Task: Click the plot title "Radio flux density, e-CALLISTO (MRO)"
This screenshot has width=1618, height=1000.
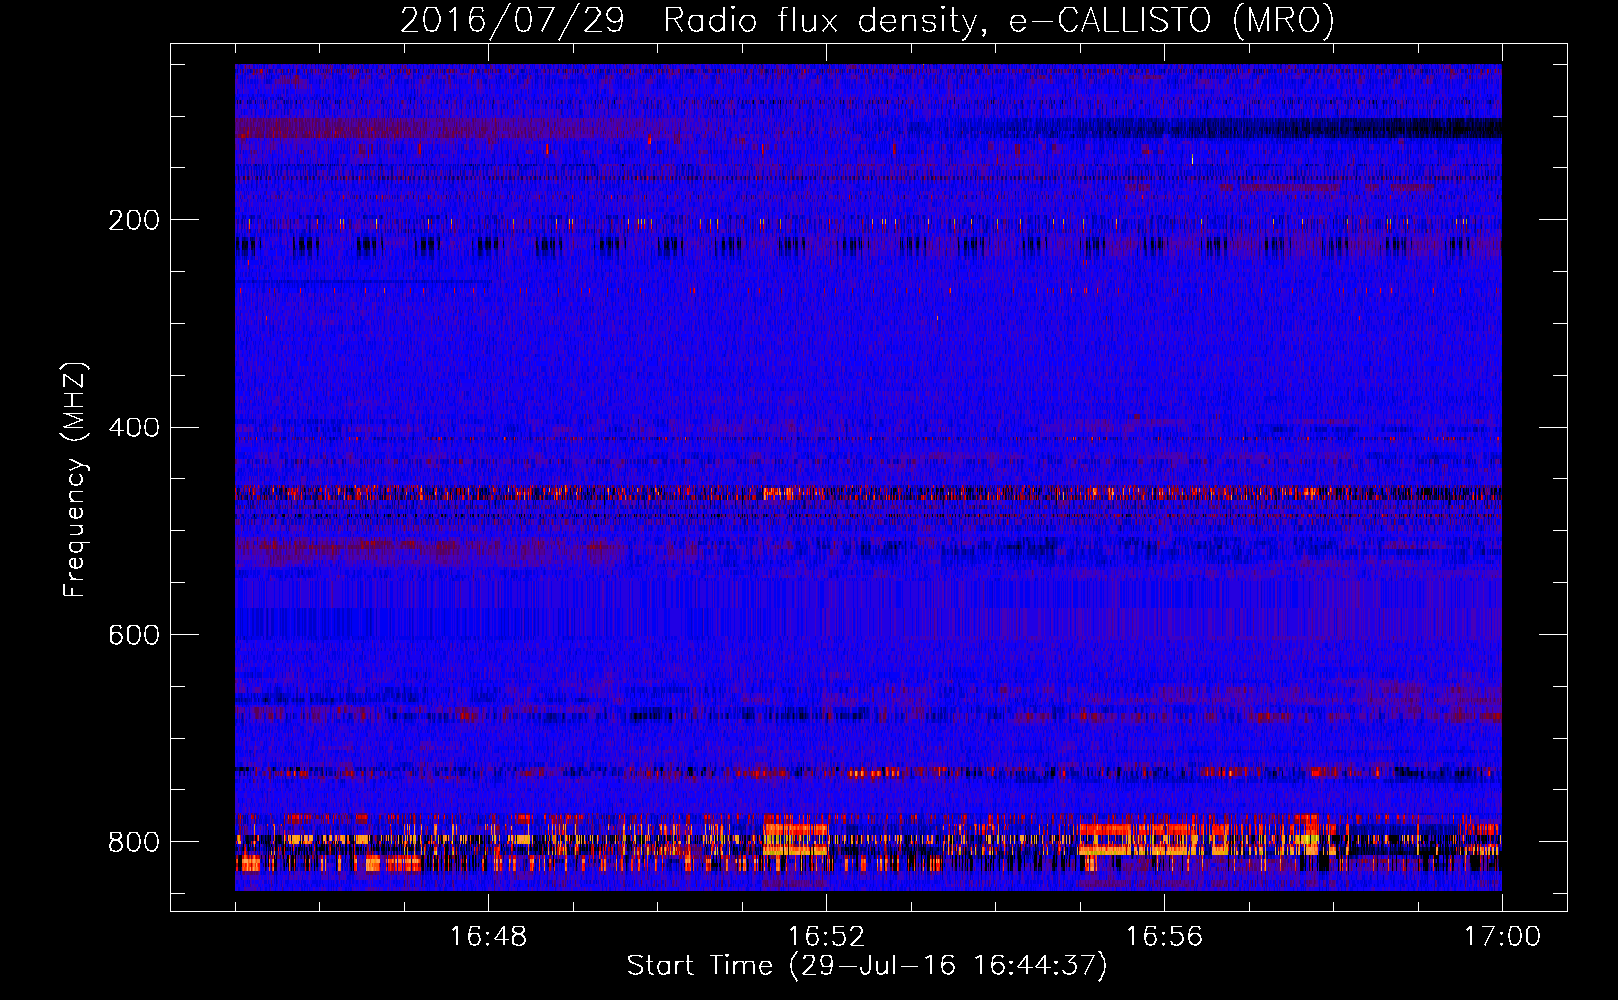Action: [999, 21]
